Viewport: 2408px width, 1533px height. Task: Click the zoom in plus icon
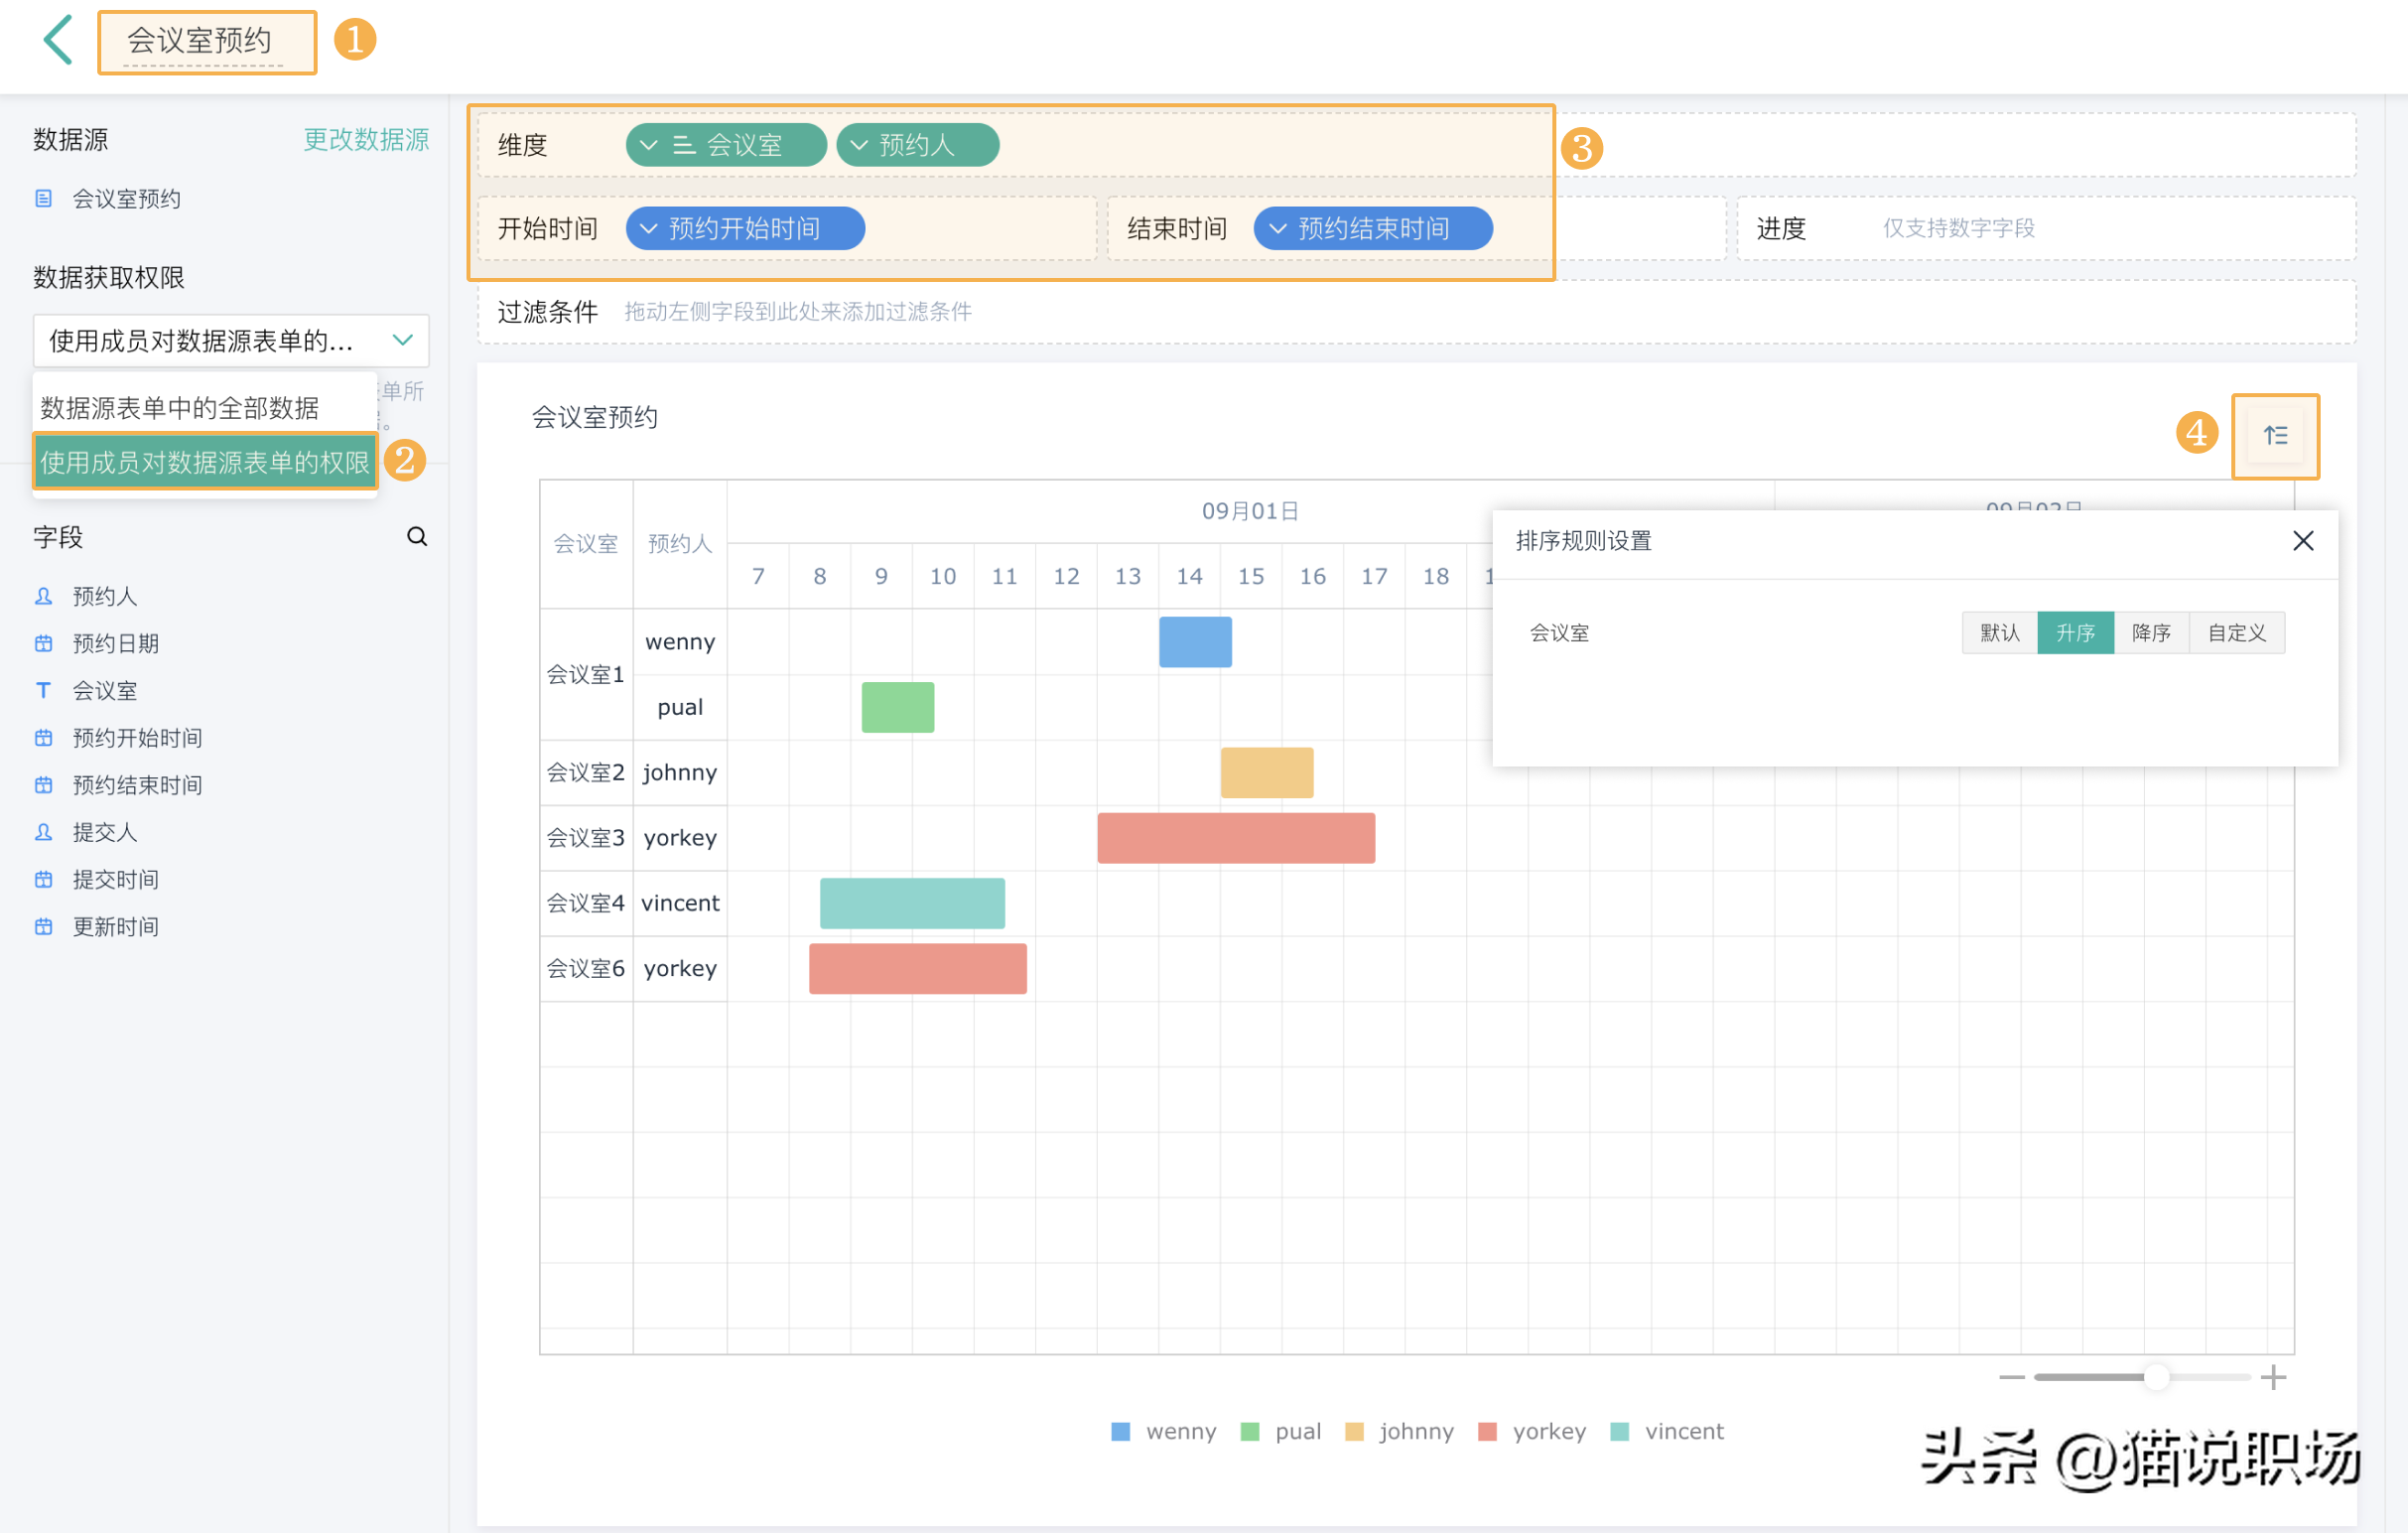2273,1377
